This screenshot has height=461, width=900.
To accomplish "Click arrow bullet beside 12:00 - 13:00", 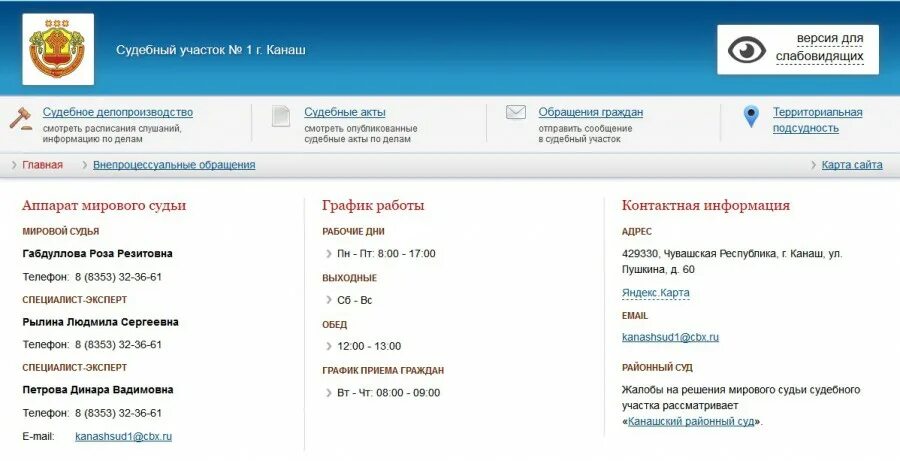I will coord(329,346).
